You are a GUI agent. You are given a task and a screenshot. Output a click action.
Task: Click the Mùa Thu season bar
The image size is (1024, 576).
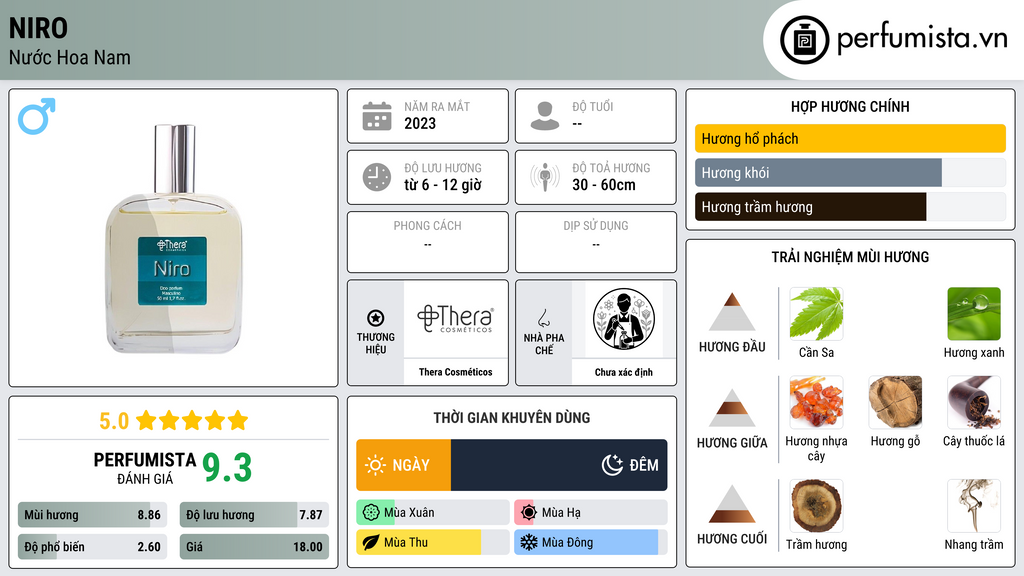click(433, 543)
